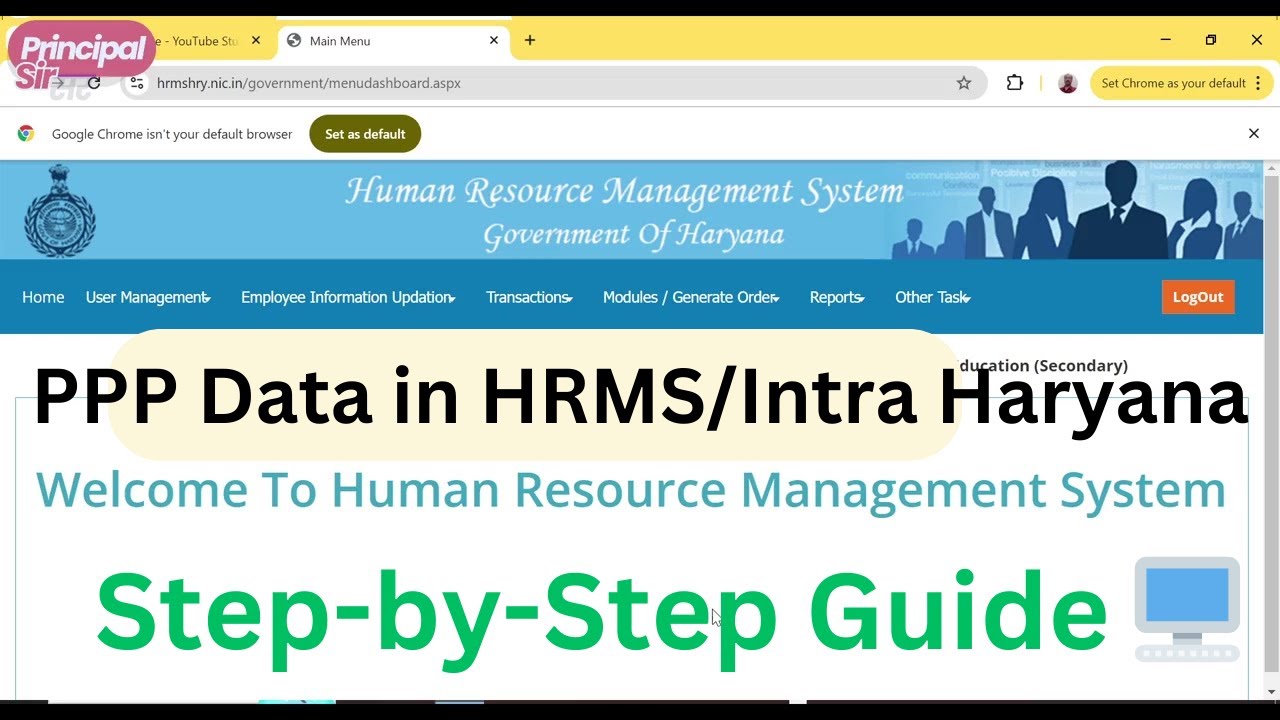Switch to the Main Menu tab

[392, 41]
